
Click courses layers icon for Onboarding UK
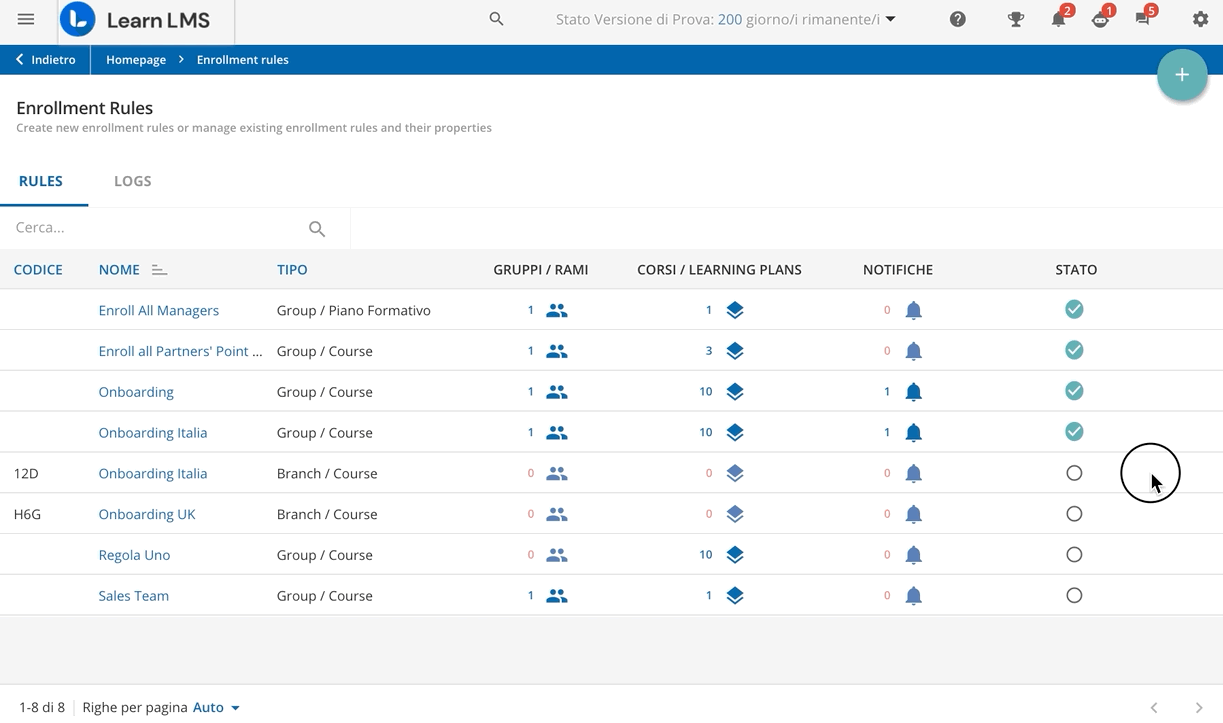(735, 515)
